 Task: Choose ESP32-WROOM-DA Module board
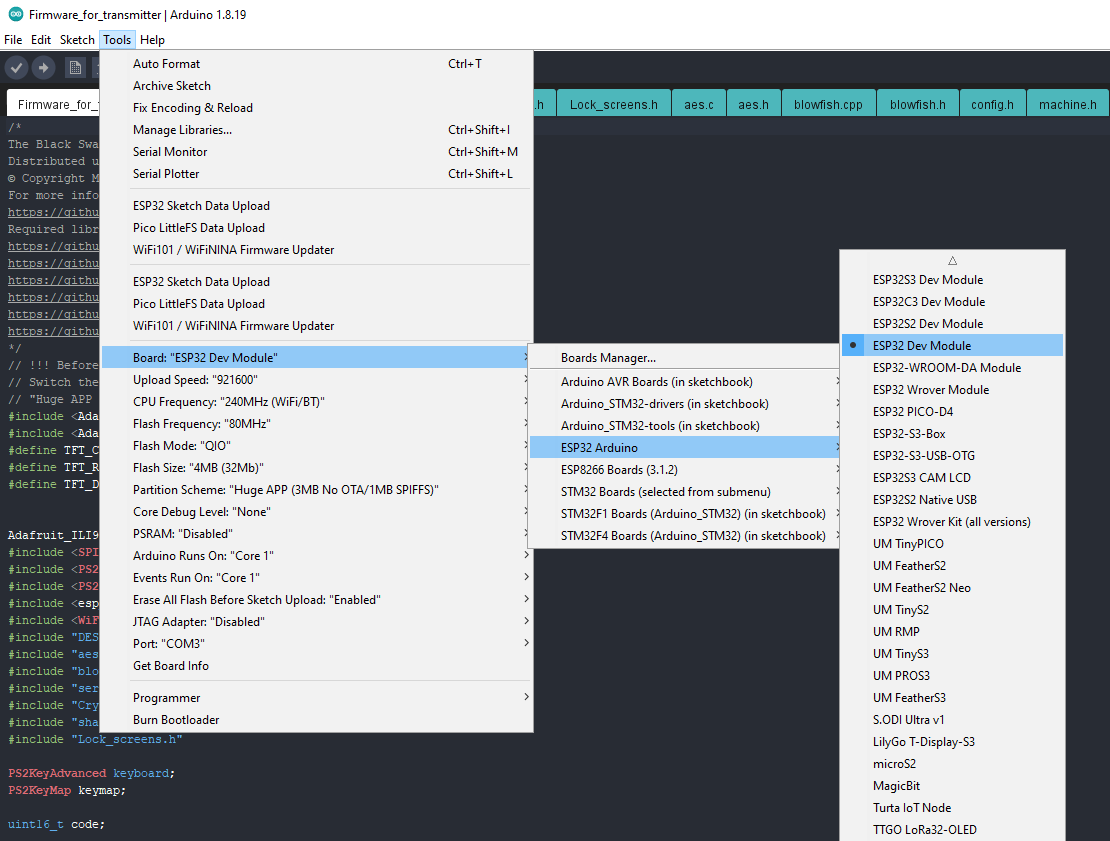pyautogui.click(x=952, y=367)
